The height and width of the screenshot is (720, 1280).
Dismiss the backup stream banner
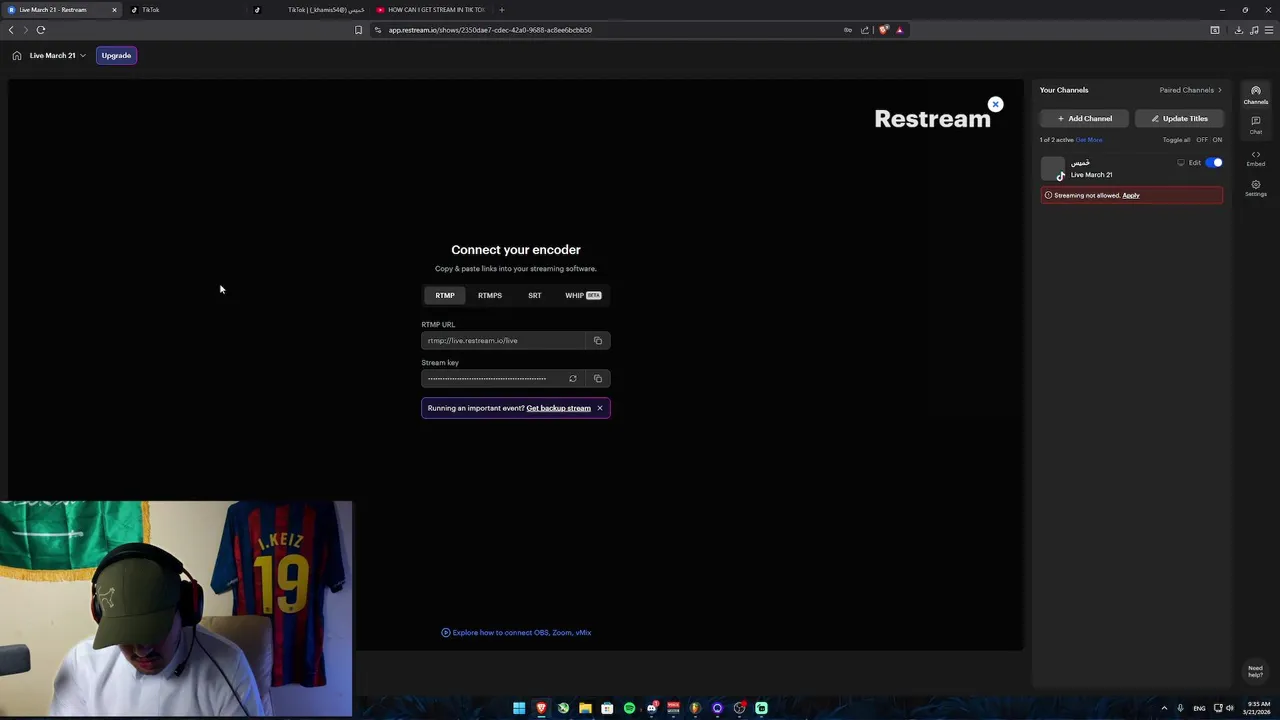tap(600, 408)
